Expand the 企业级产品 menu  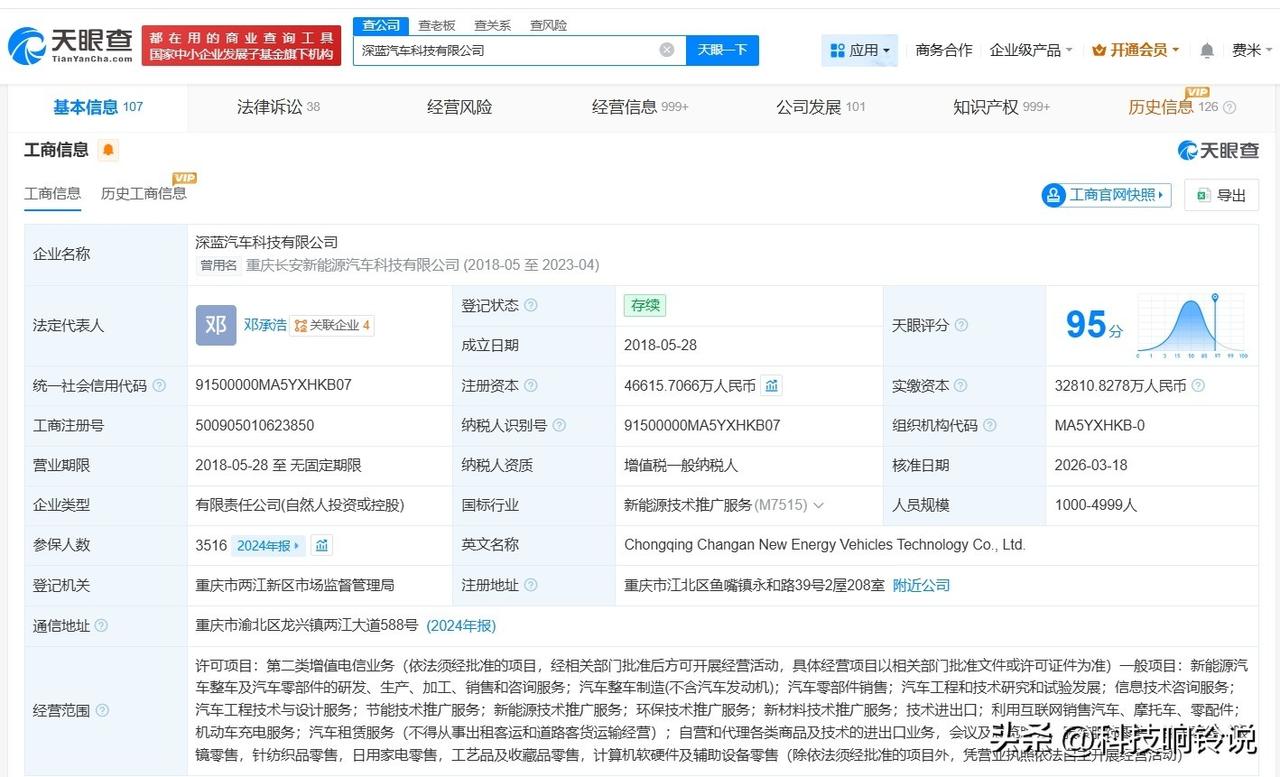coord(1031,50)
